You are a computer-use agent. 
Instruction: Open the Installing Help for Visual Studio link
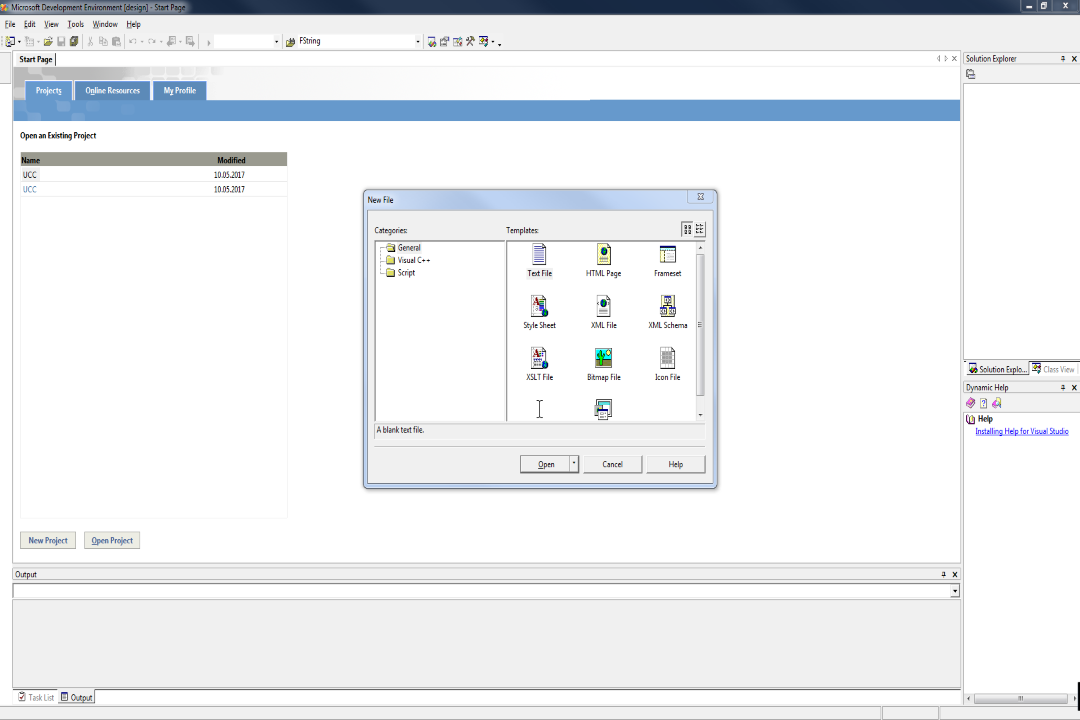click(1021, 431)
